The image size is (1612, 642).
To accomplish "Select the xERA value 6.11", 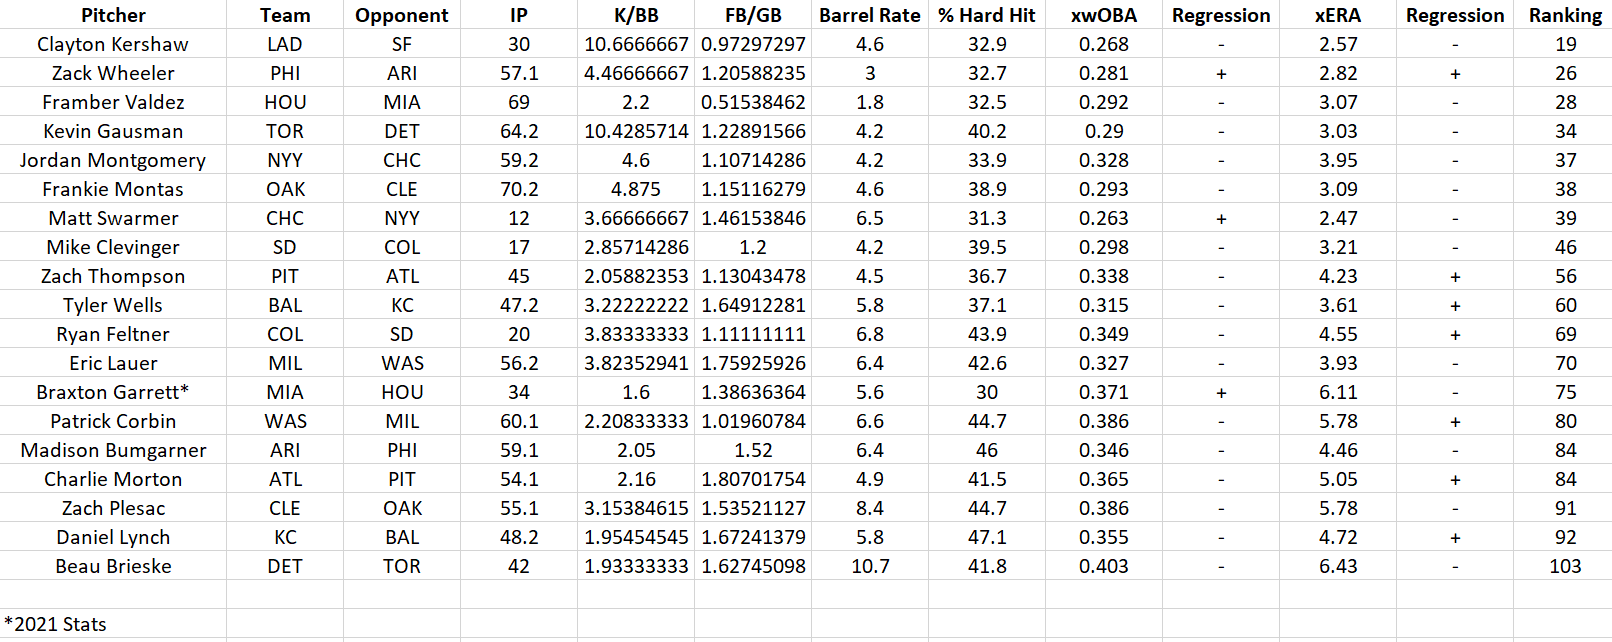I will [1338, 392].
